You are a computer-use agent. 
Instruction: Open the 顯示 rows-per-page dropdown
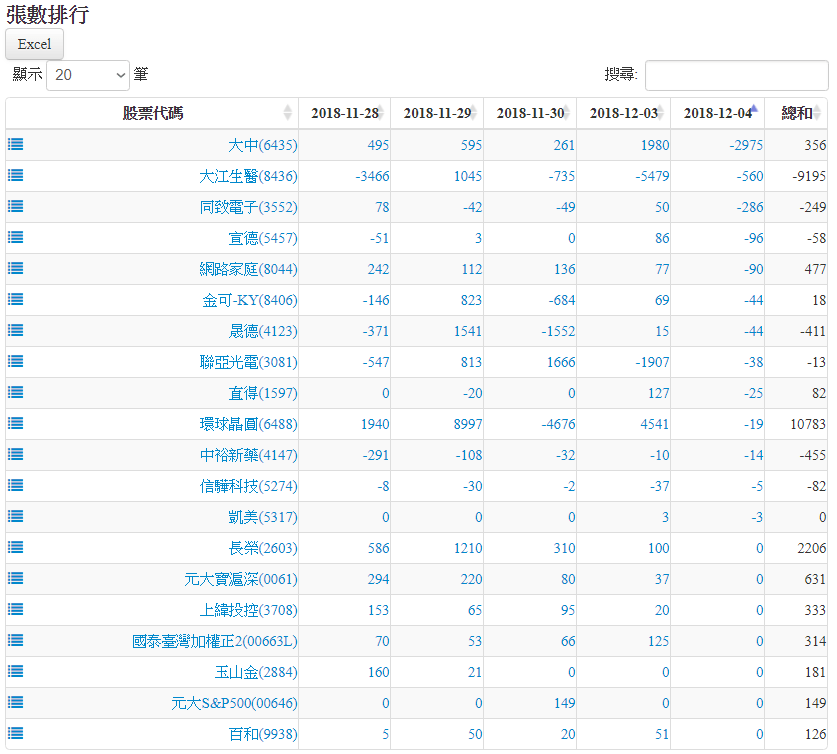tap(88, 75)
